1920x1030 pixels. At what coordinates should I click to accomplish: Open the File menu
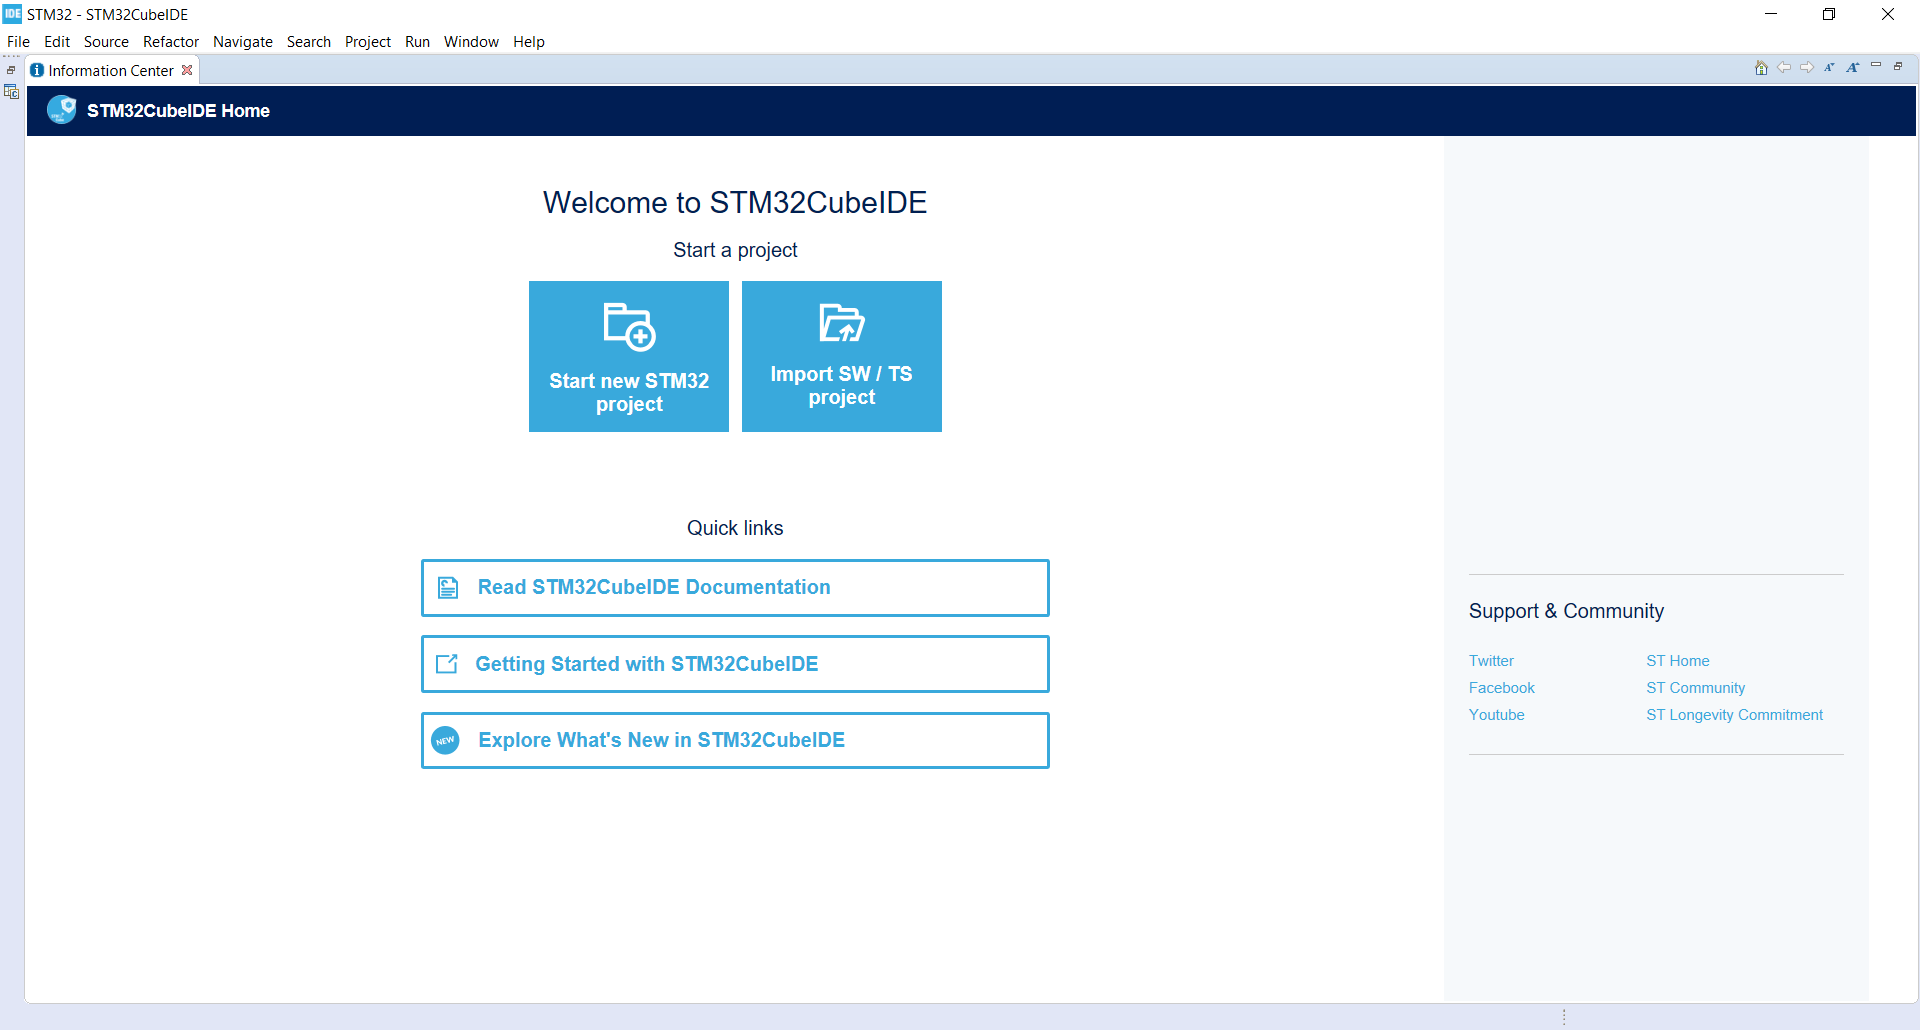[x=18, y=42]
